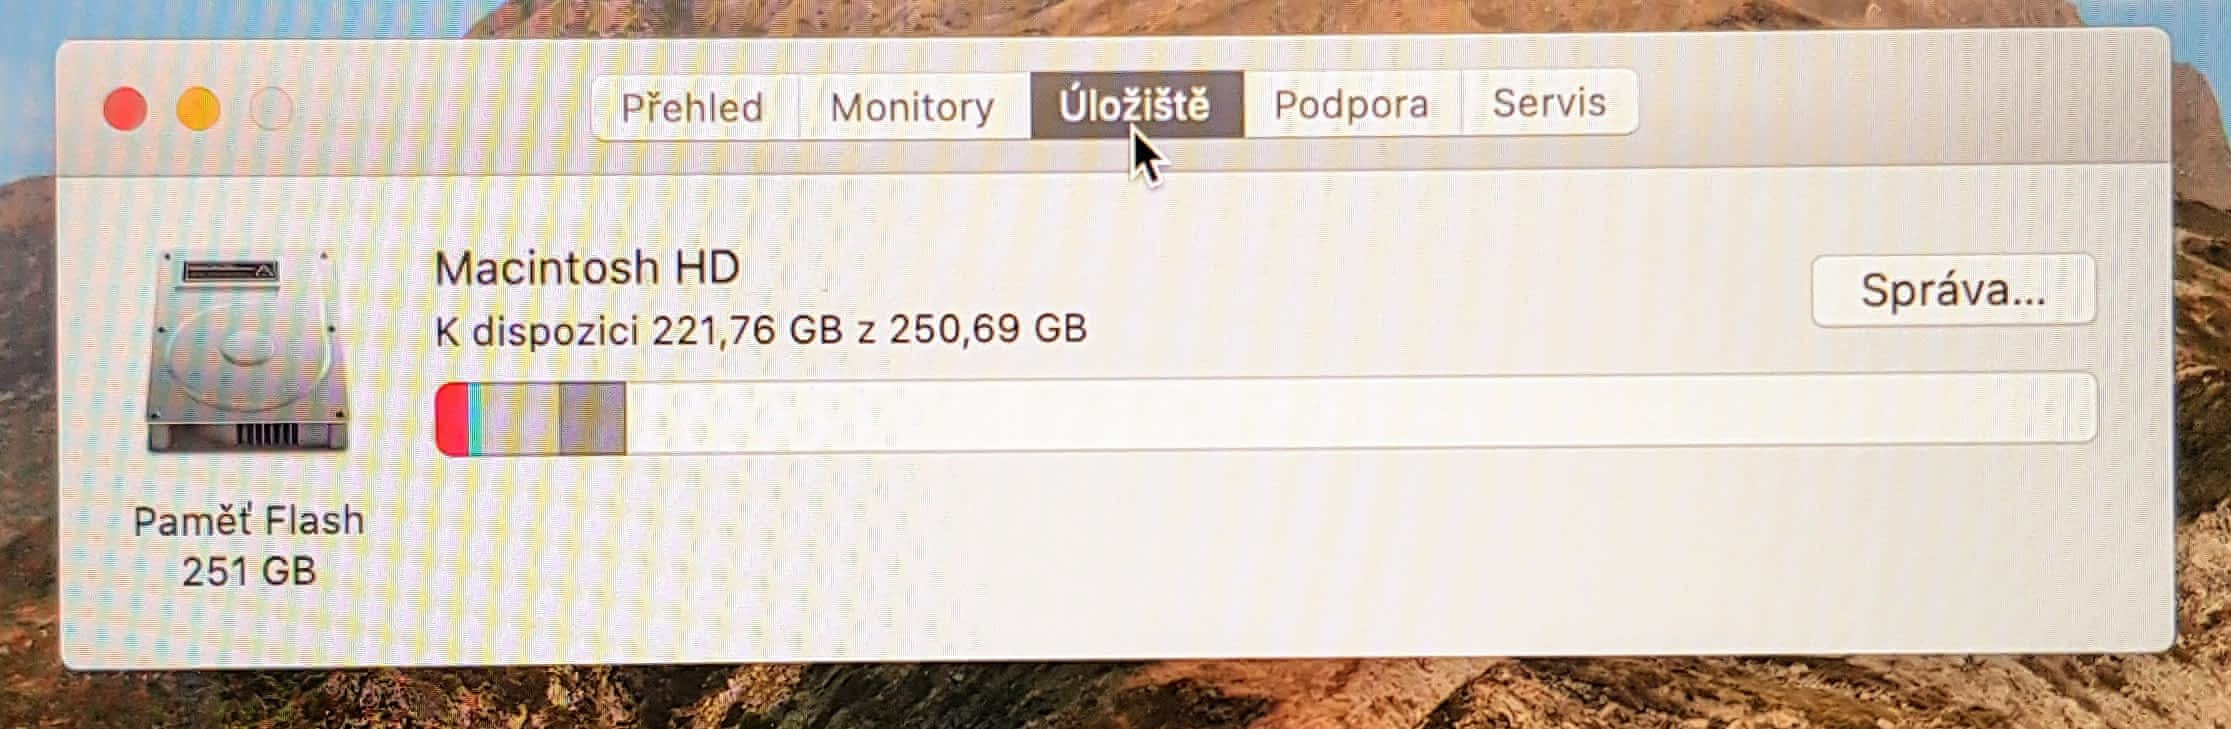Switch to the Přehled tab
Viewport: 2231px width, 729px height.
tap(692, 106)
